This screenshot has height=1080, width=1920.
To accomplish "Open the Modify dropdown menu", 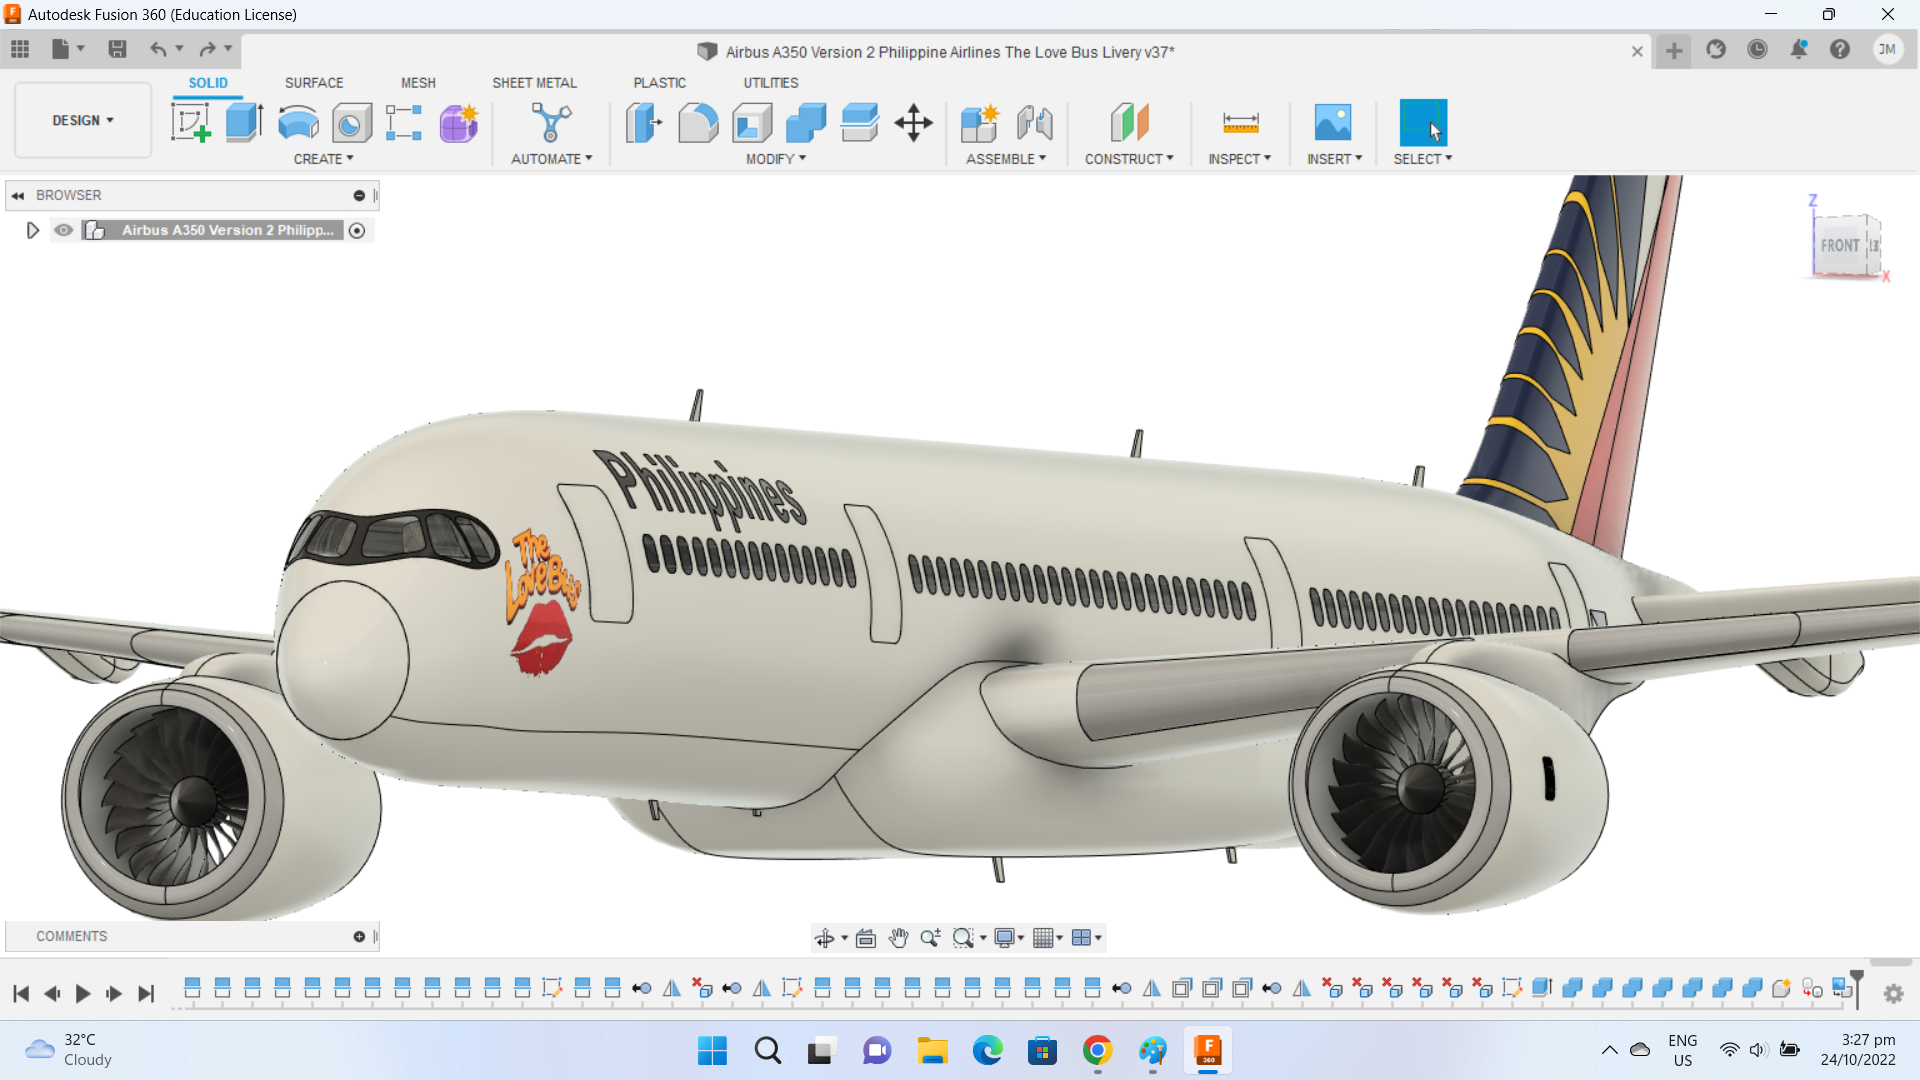I will pyautogui.click(x=776, y=159).
